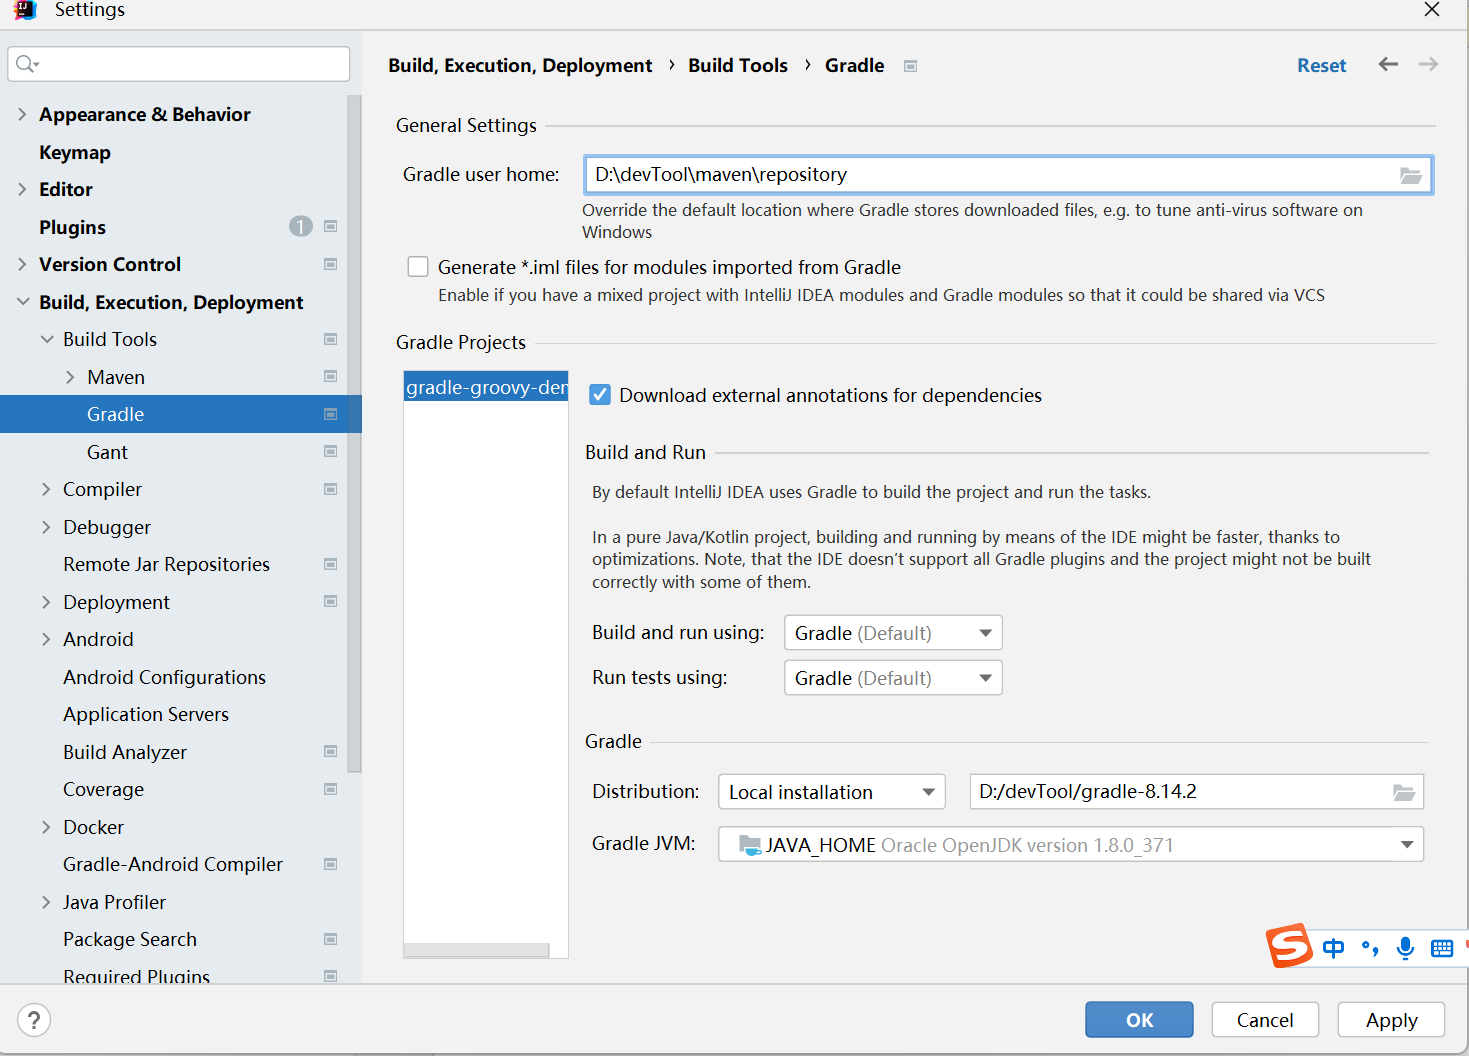The height and width of the screenshot is (1056, 1469).
Task: Browse folder for Gradle distribution path
Action: 1404,792
